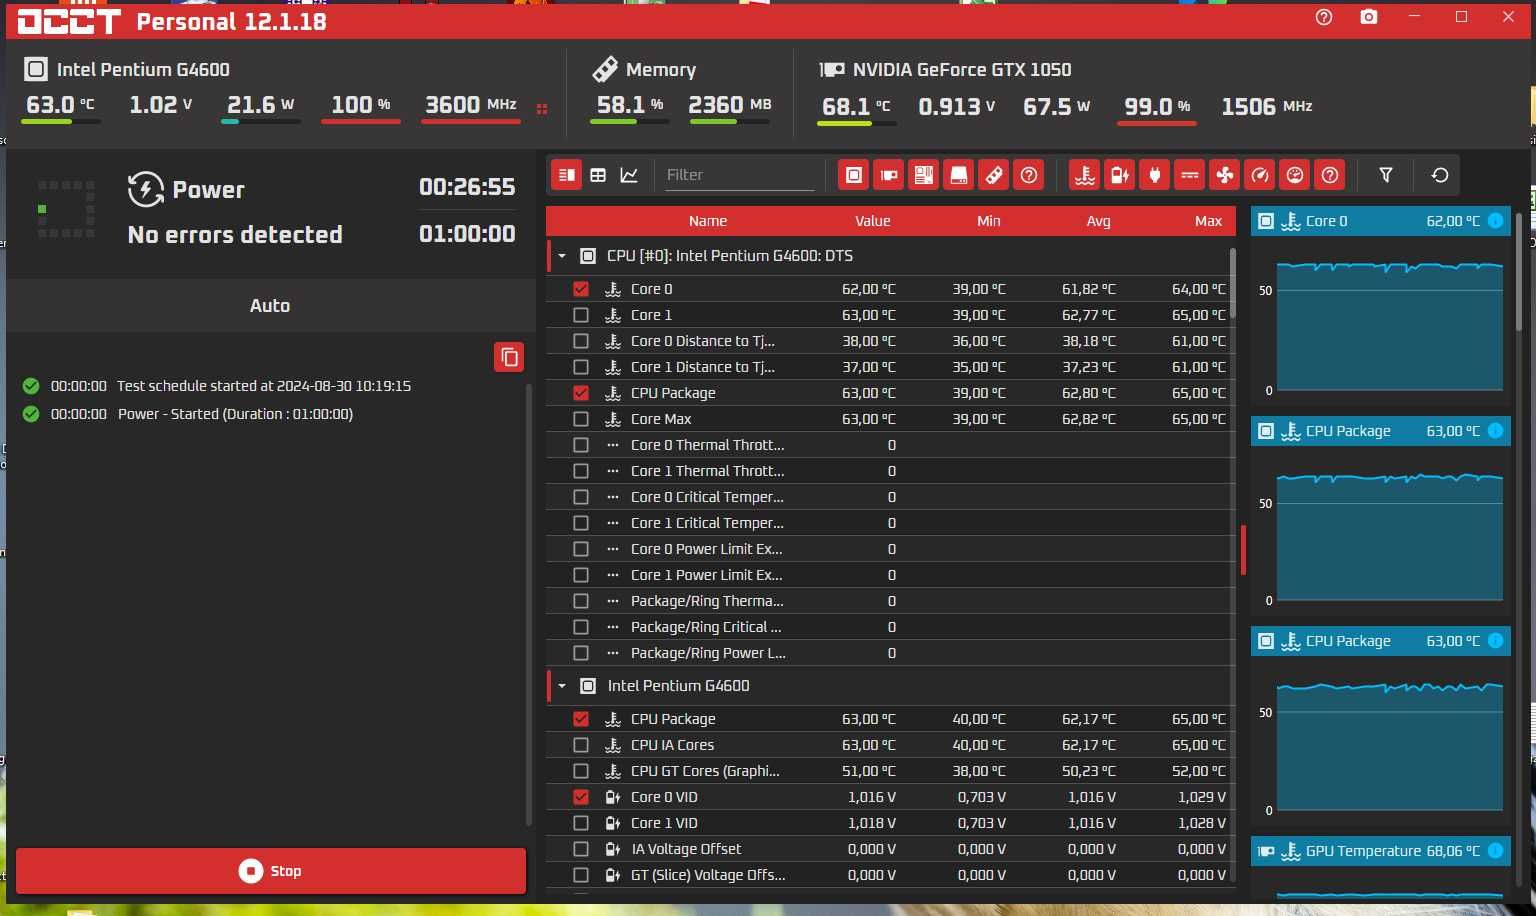Click the info icon on the Core 0 graph
The height and width of the screenshot is (916, 1536).
click(1495, 221)
